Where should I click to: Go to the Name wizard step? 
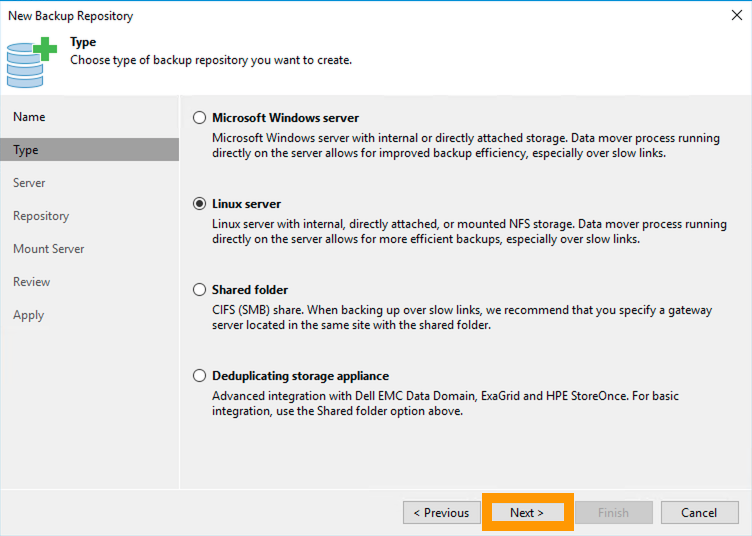pos(29,117)
